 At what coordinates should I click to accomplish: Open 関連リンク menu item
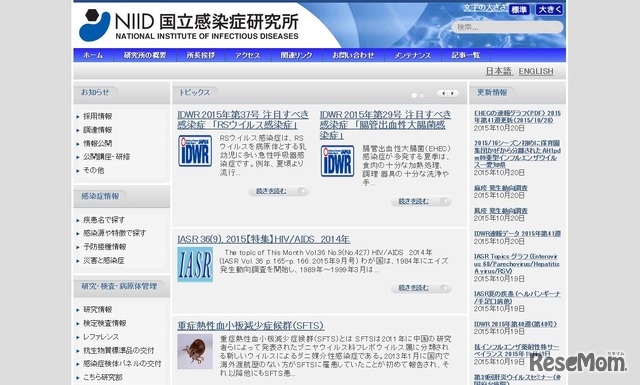coord(296,55)
